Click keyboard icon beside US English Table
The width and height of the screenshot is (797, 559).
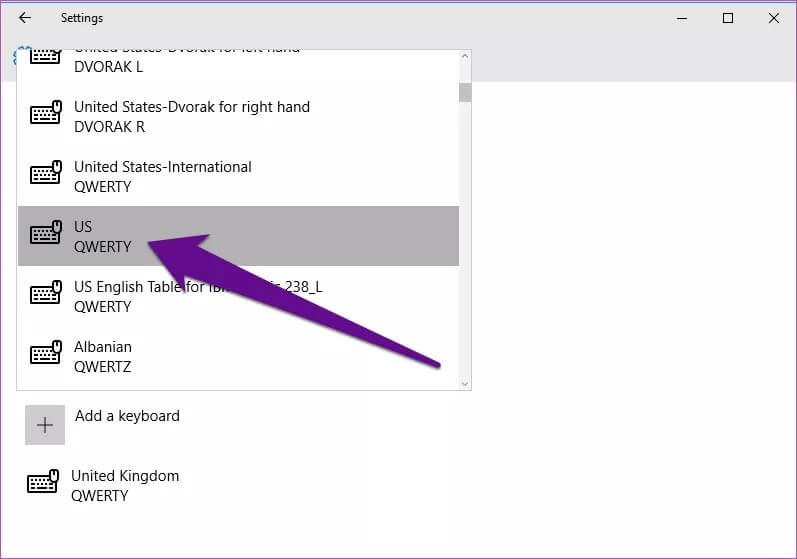(x=46, y=292)
